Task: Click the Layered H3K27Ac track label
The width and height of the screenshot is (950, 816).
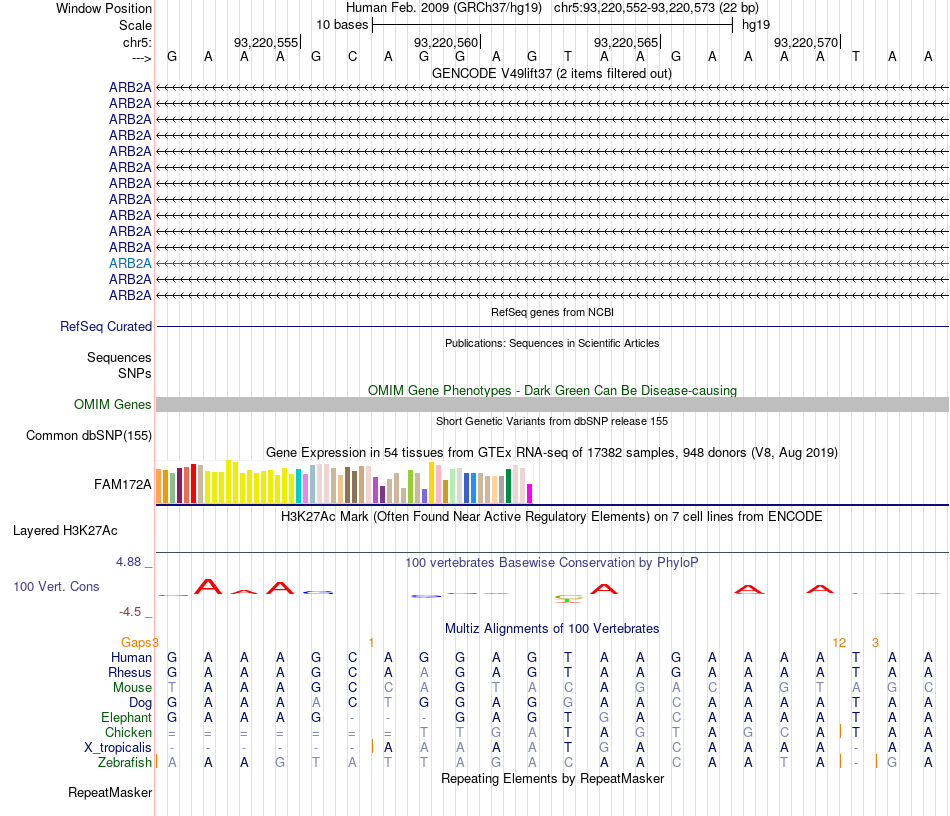Action: click(x=65, y=531)
